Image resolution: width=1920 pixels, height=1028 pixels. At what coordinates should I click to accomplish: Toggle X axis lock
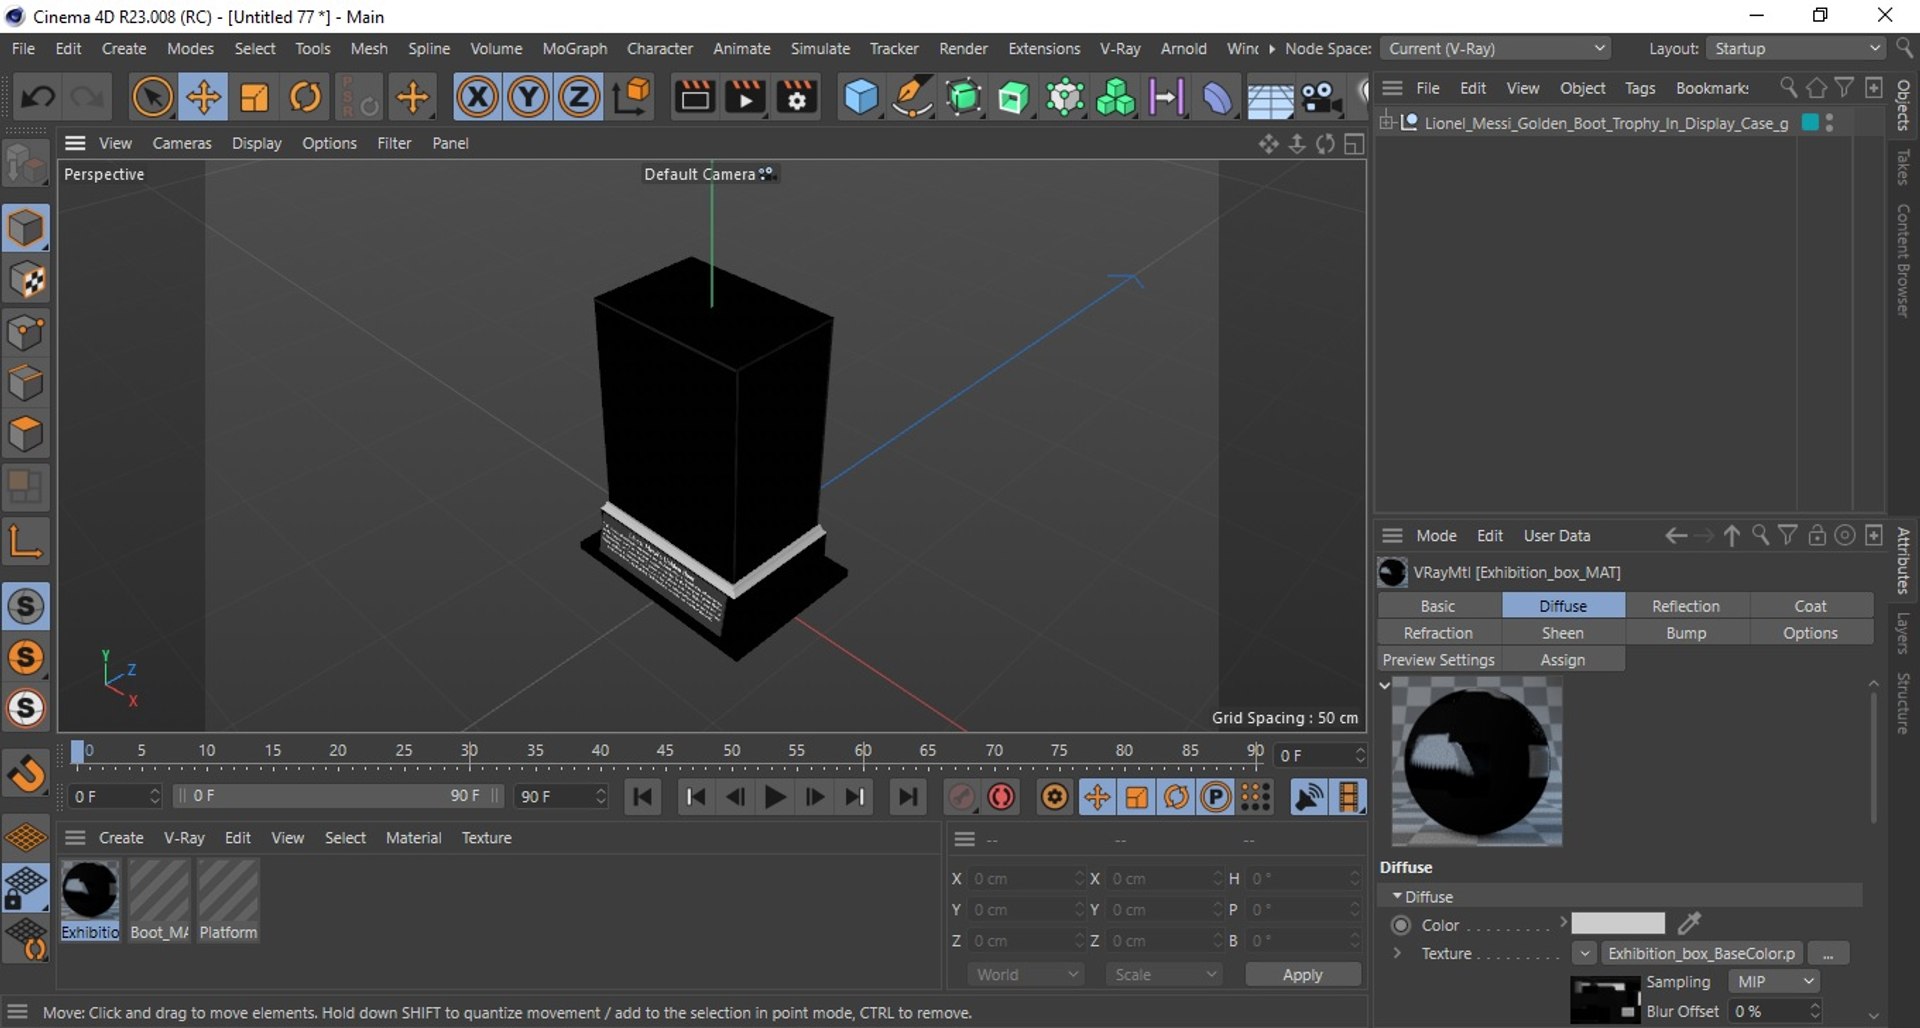coord(477,97)
